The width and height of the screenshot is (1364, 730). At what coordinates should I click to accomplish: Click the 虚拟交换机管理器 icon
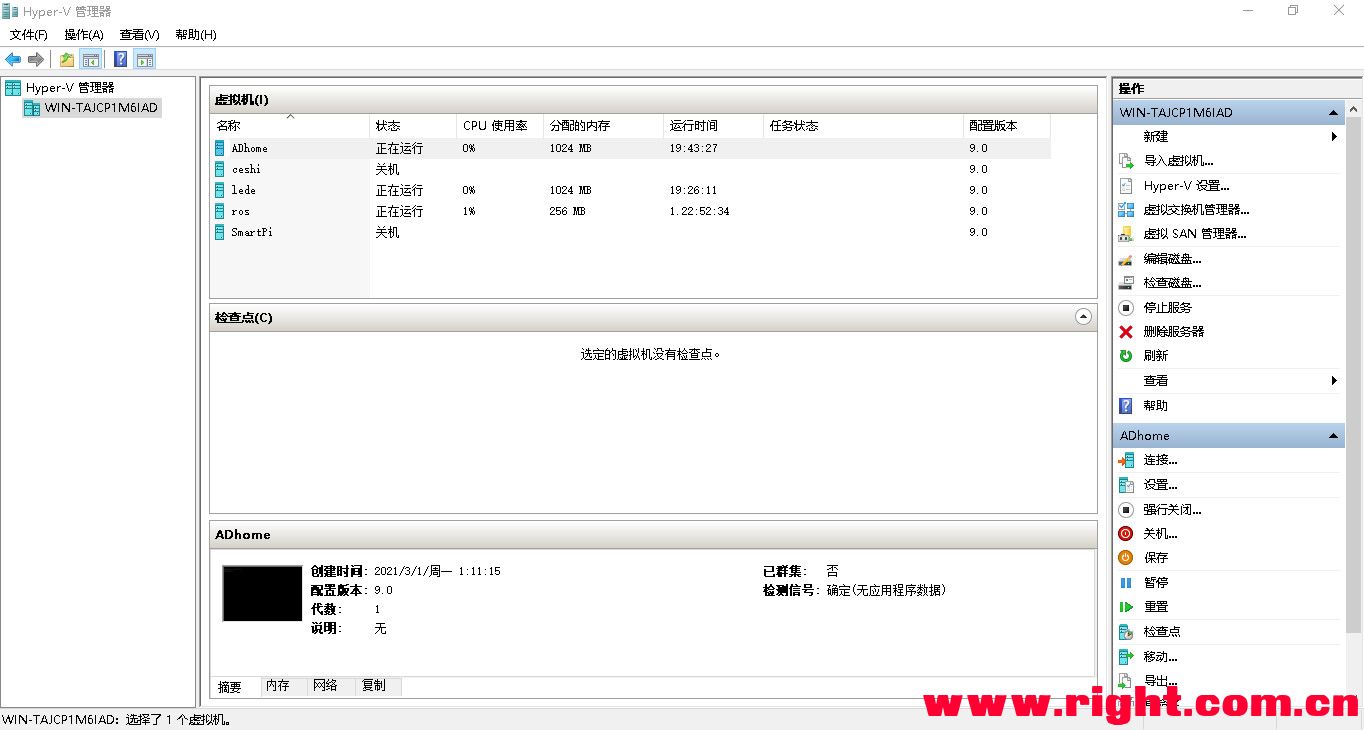pos(1126,210)
